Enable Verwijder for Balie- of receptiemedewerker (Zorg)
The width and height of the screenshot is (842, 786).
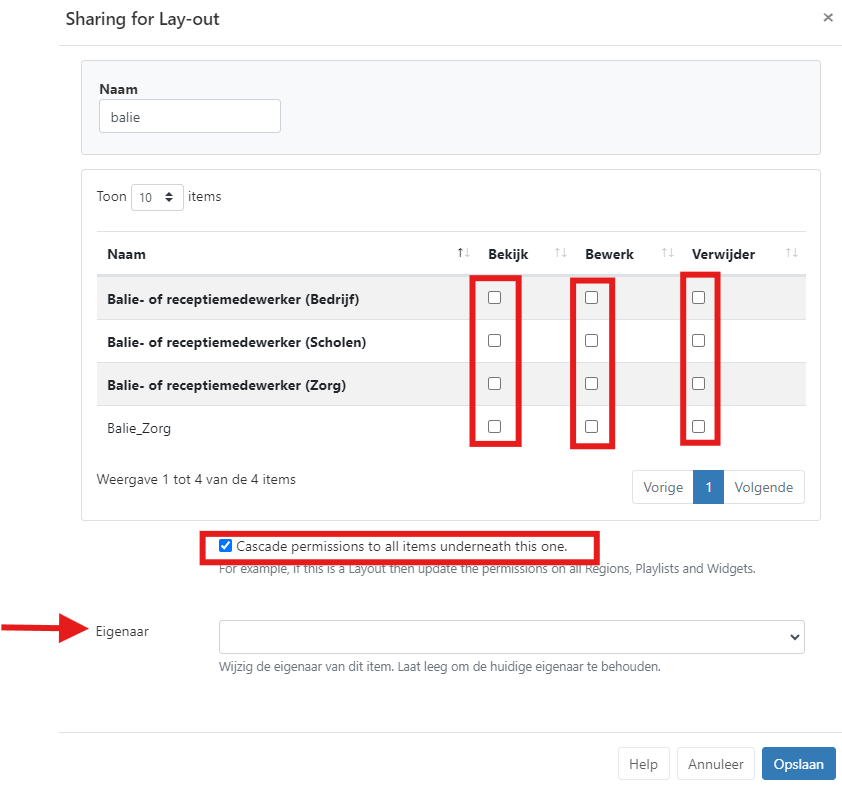698,384
